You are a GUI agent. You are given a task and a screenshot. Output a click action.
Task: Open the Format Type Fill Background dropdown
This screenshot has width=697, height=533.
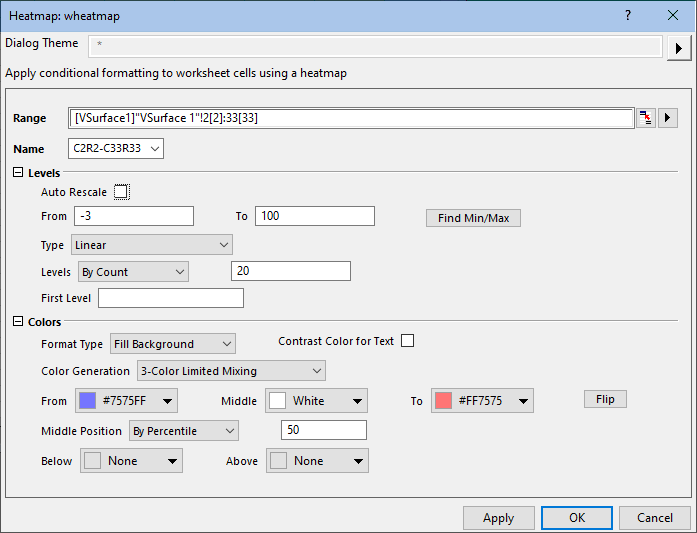tap(173, 344)
